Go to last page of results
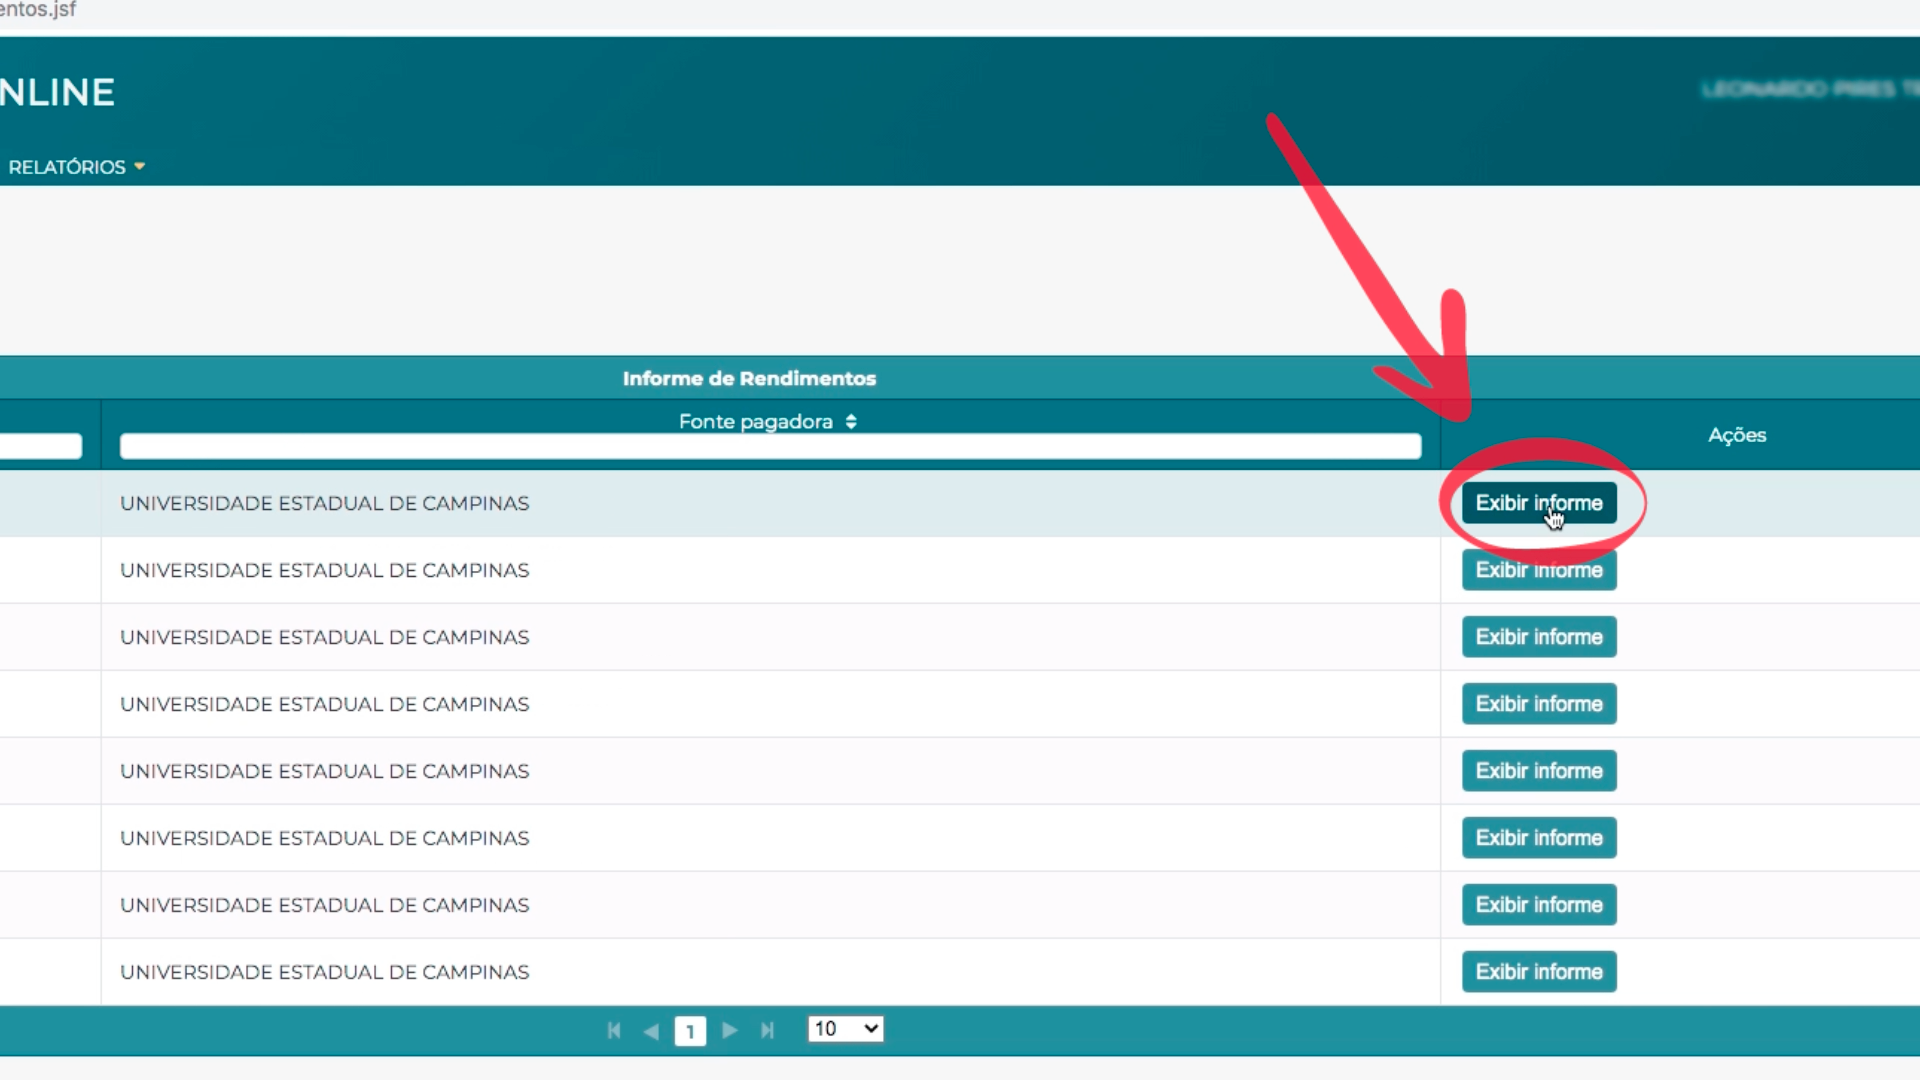The height and width of the screenshot is (1080, 1920). [x=767, y=1030]
